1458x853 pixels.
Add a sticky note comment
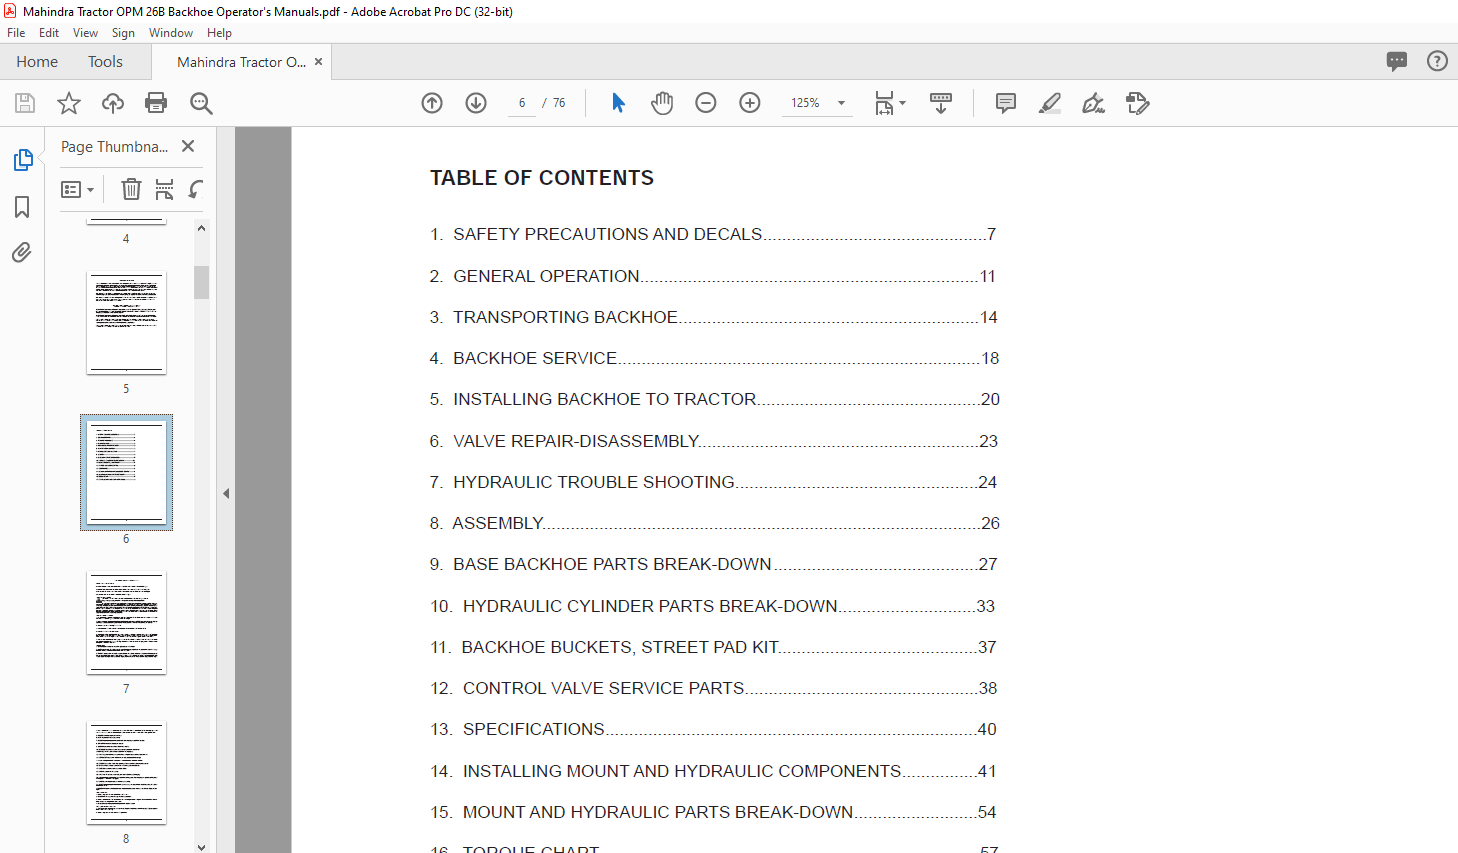(x=1006, y=103)
